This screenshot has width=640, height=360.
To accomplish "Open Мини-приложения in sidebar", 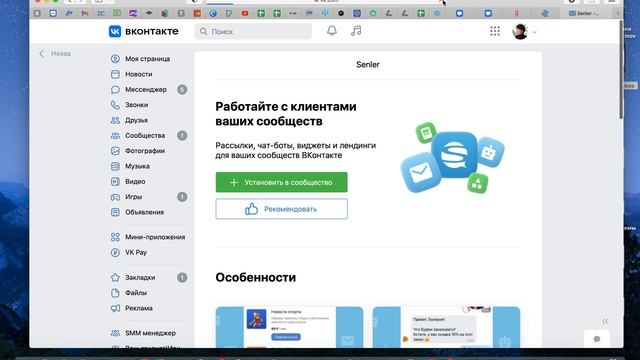I will pos(148,237).
